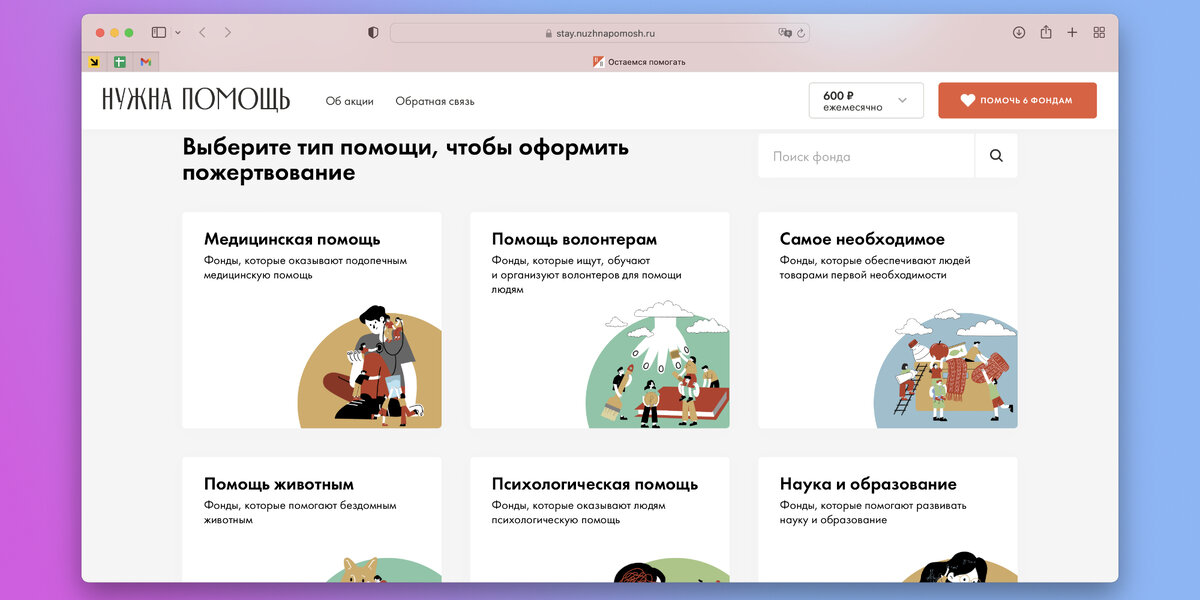Show the tab overview grid icon

tap(1099, 32)
